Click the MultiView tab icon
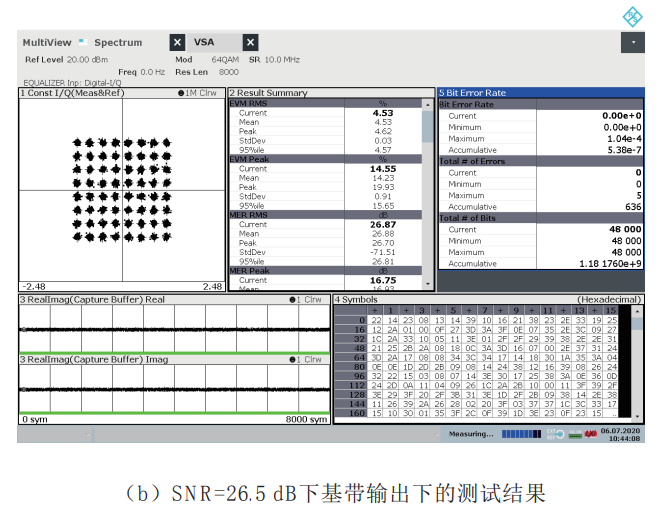This screenshot has width=661, height=508. [83, 42]
